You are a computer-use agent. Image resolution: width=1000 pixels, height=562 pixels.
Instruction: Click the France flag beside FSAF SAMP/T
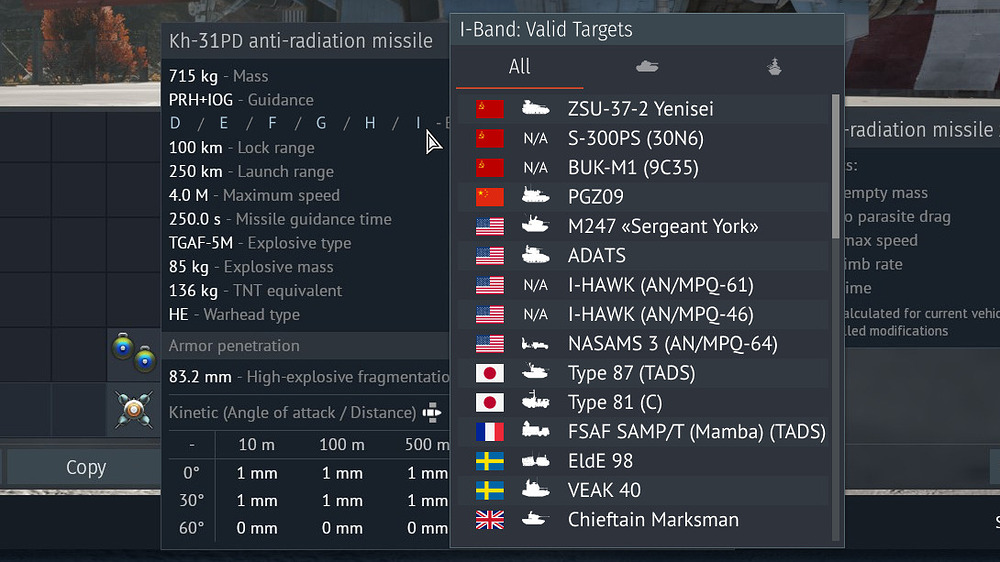pyautogui.click(x=490, y=432)
